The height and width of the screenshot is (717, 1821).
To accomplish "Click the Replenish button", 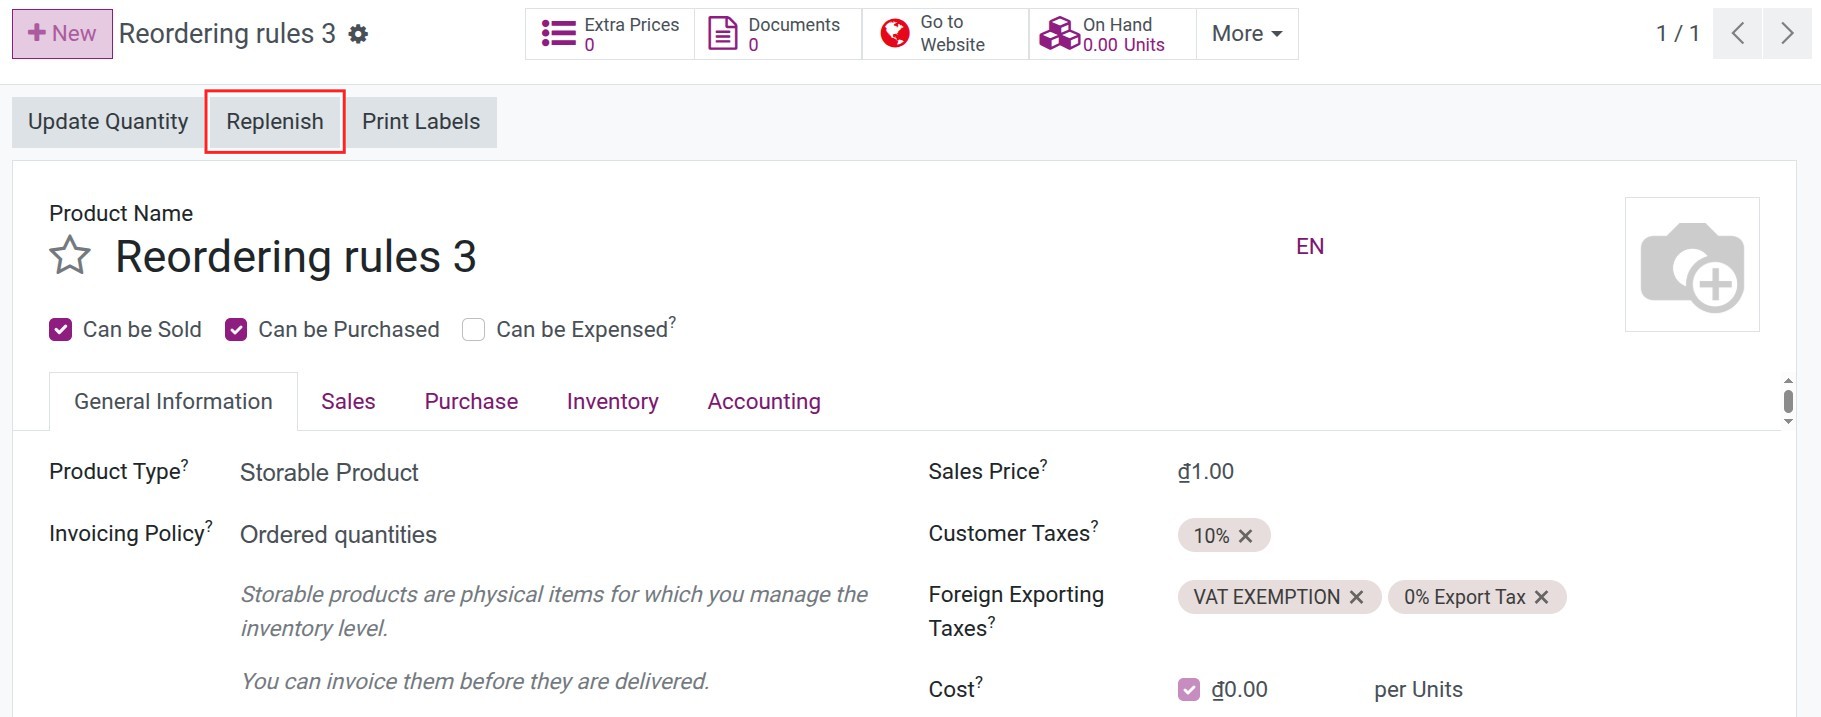I will coord(275,122).
